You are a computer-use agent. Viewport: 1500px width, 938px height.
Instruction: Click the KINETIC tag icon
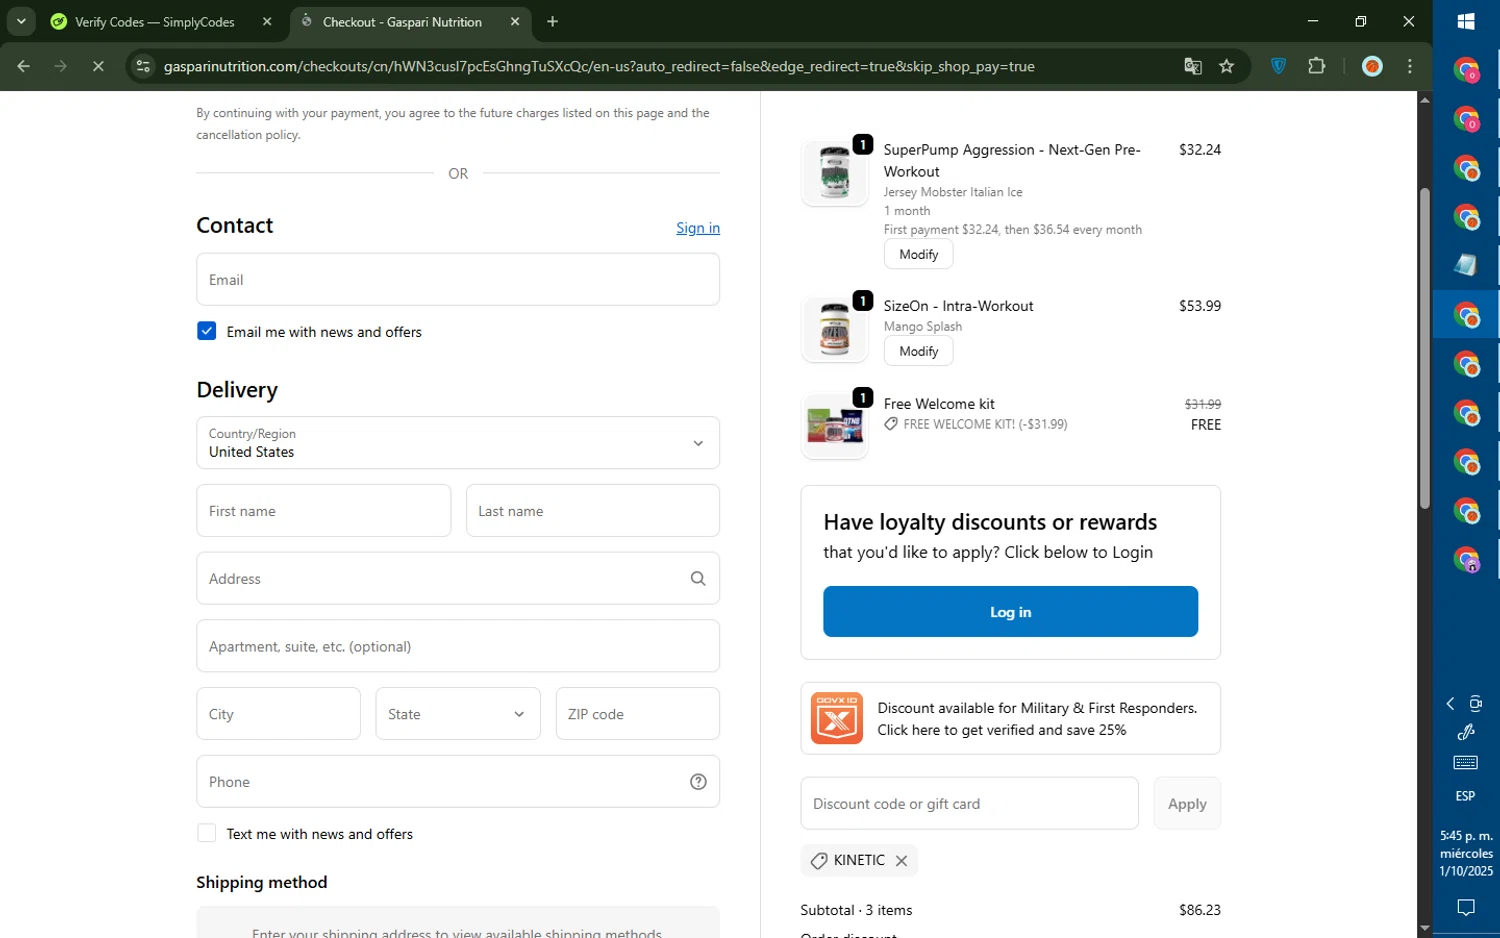pos(819,860)
